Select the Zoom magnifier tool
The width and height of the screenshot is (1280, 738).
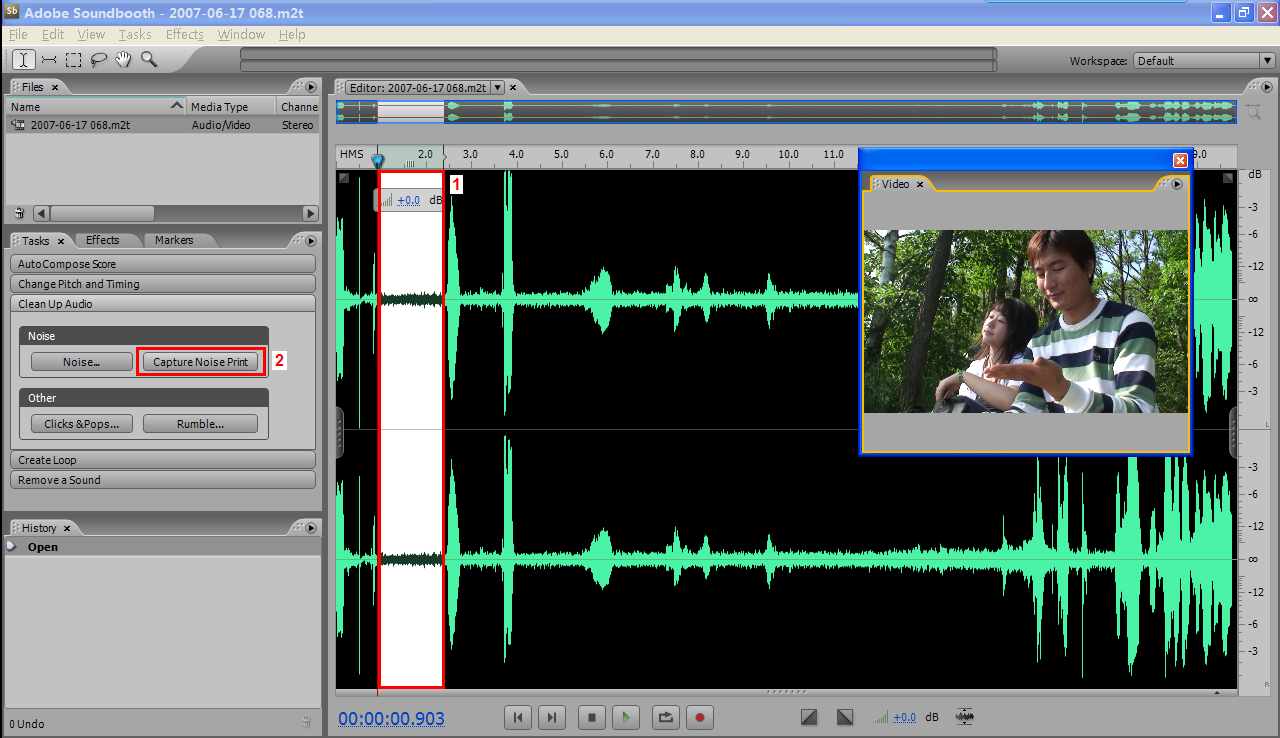(x=149, y=60)
